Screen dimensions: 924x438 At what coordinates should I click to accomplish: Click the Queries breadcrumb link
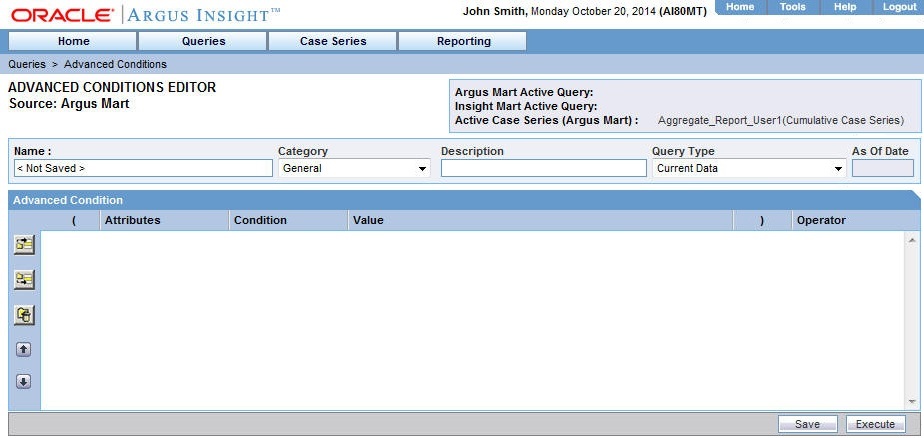pos(27,64)
